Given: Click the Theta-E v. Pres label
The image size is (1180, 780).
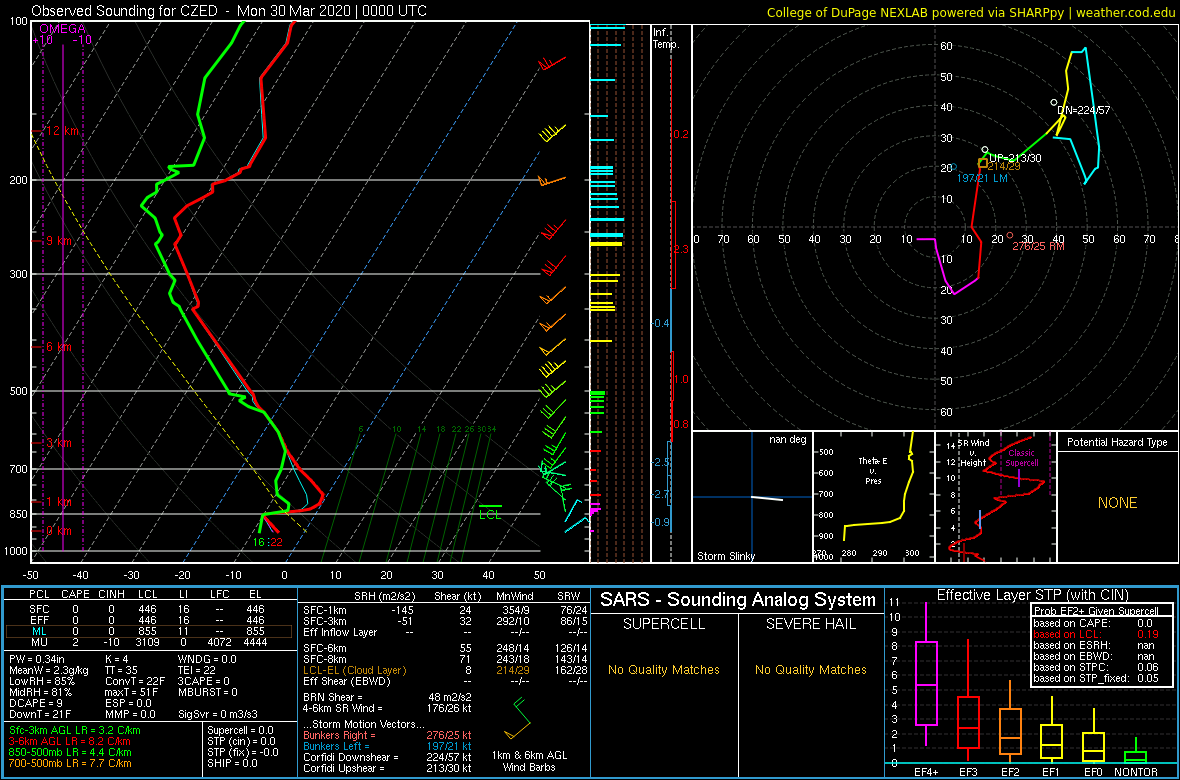Looking at the screenshot, I should pos(874,470).
